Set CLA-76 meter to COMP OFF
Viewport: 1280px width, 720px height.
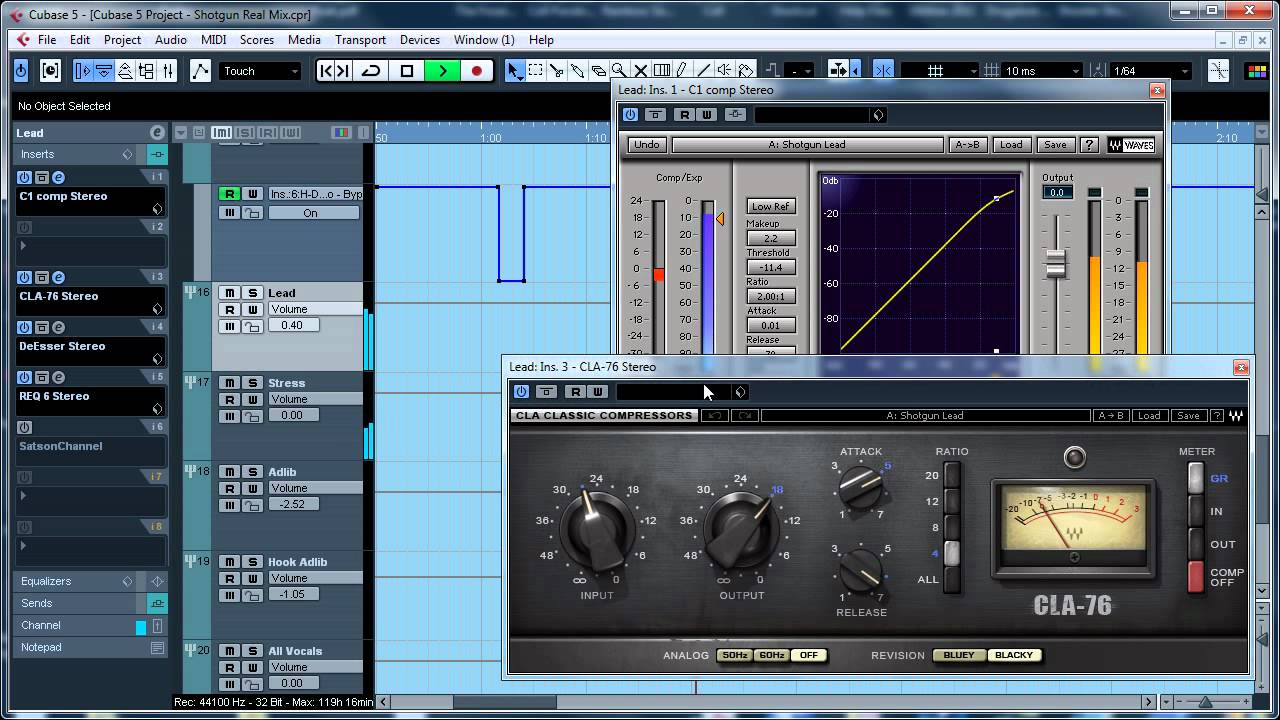(1196, 577)
